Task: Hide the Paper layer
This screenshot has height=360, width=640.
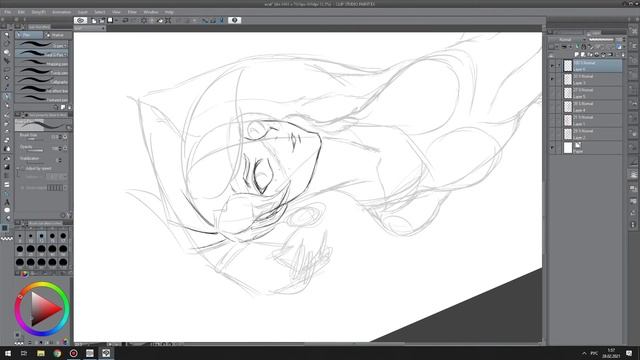Action: 552,148
